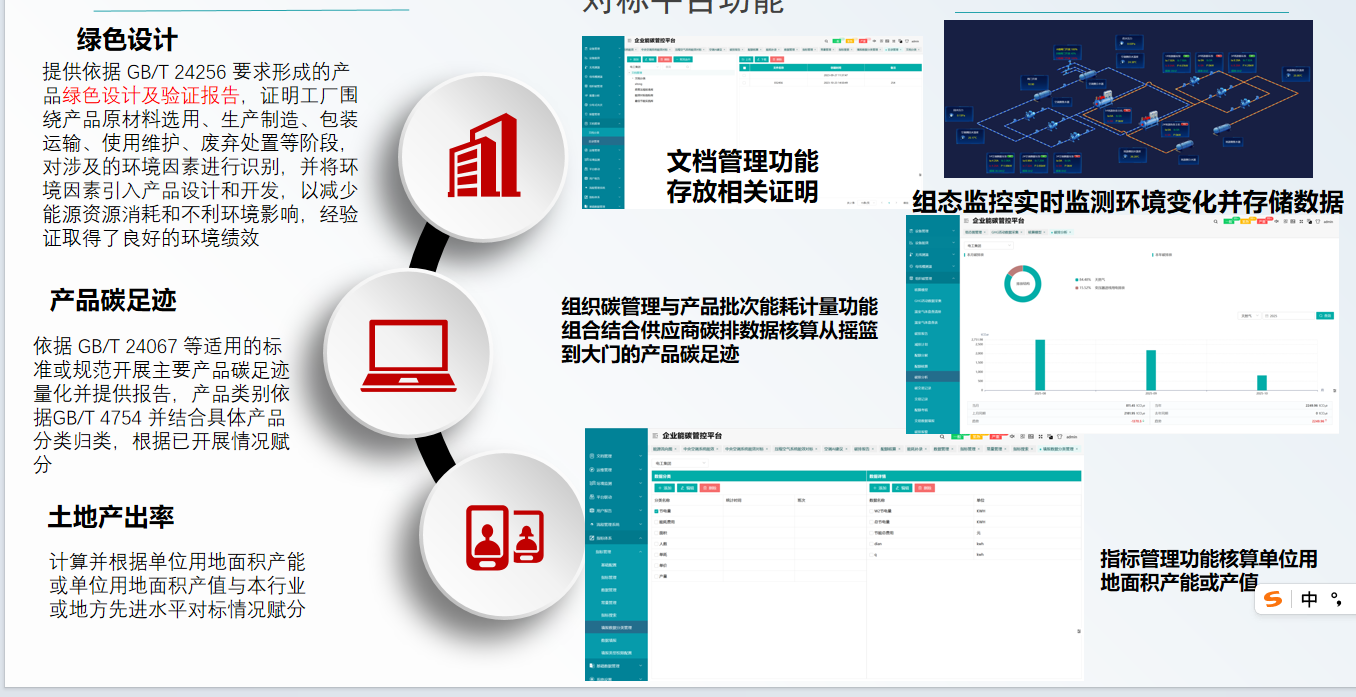Click the 产品碳足迹 heading
The image size is (1356, 697).
[x=113, y=300]
